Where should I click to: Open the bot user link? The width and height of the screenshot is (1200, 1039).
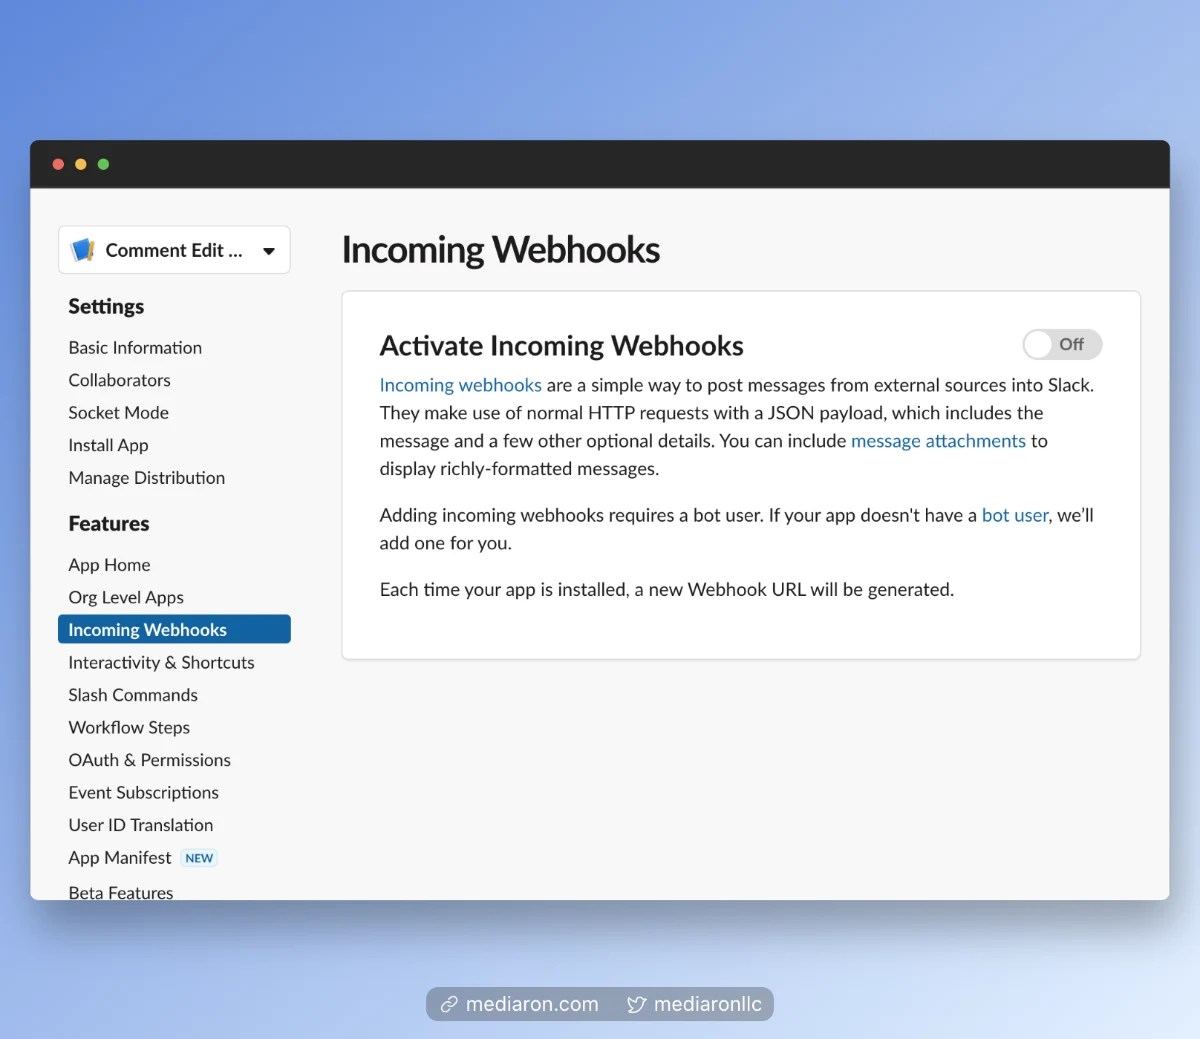1014,515
